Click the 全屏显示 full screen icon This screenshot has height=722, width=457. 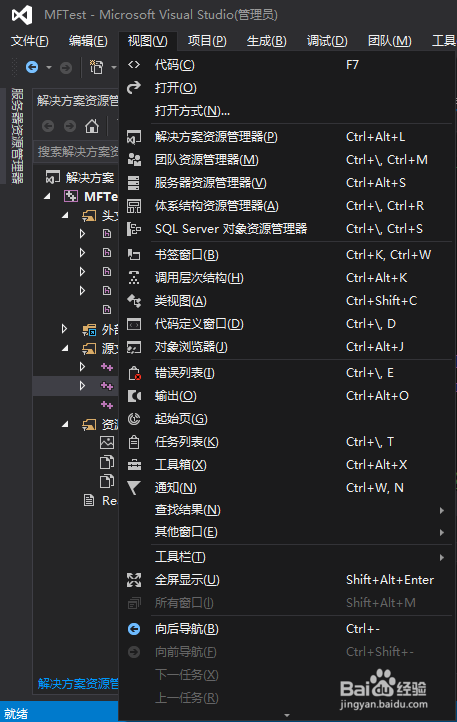tap(134, 580)
